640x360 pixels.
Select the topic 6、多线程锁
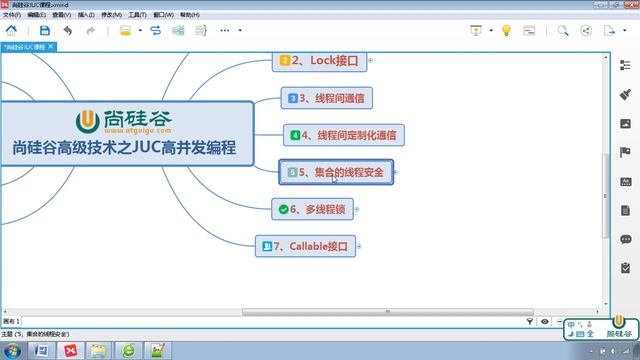(312, 209)
